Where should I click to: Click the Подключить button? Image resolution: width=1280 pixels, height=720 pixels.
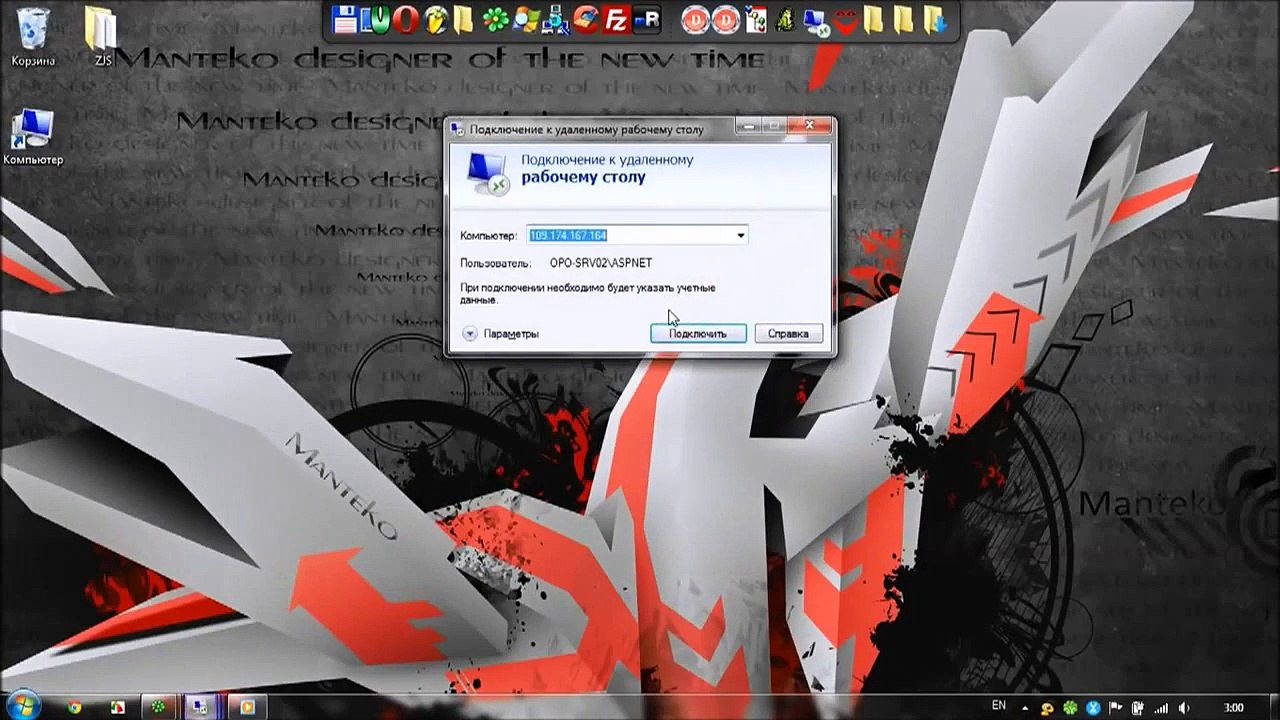click(x=698, y=333)
